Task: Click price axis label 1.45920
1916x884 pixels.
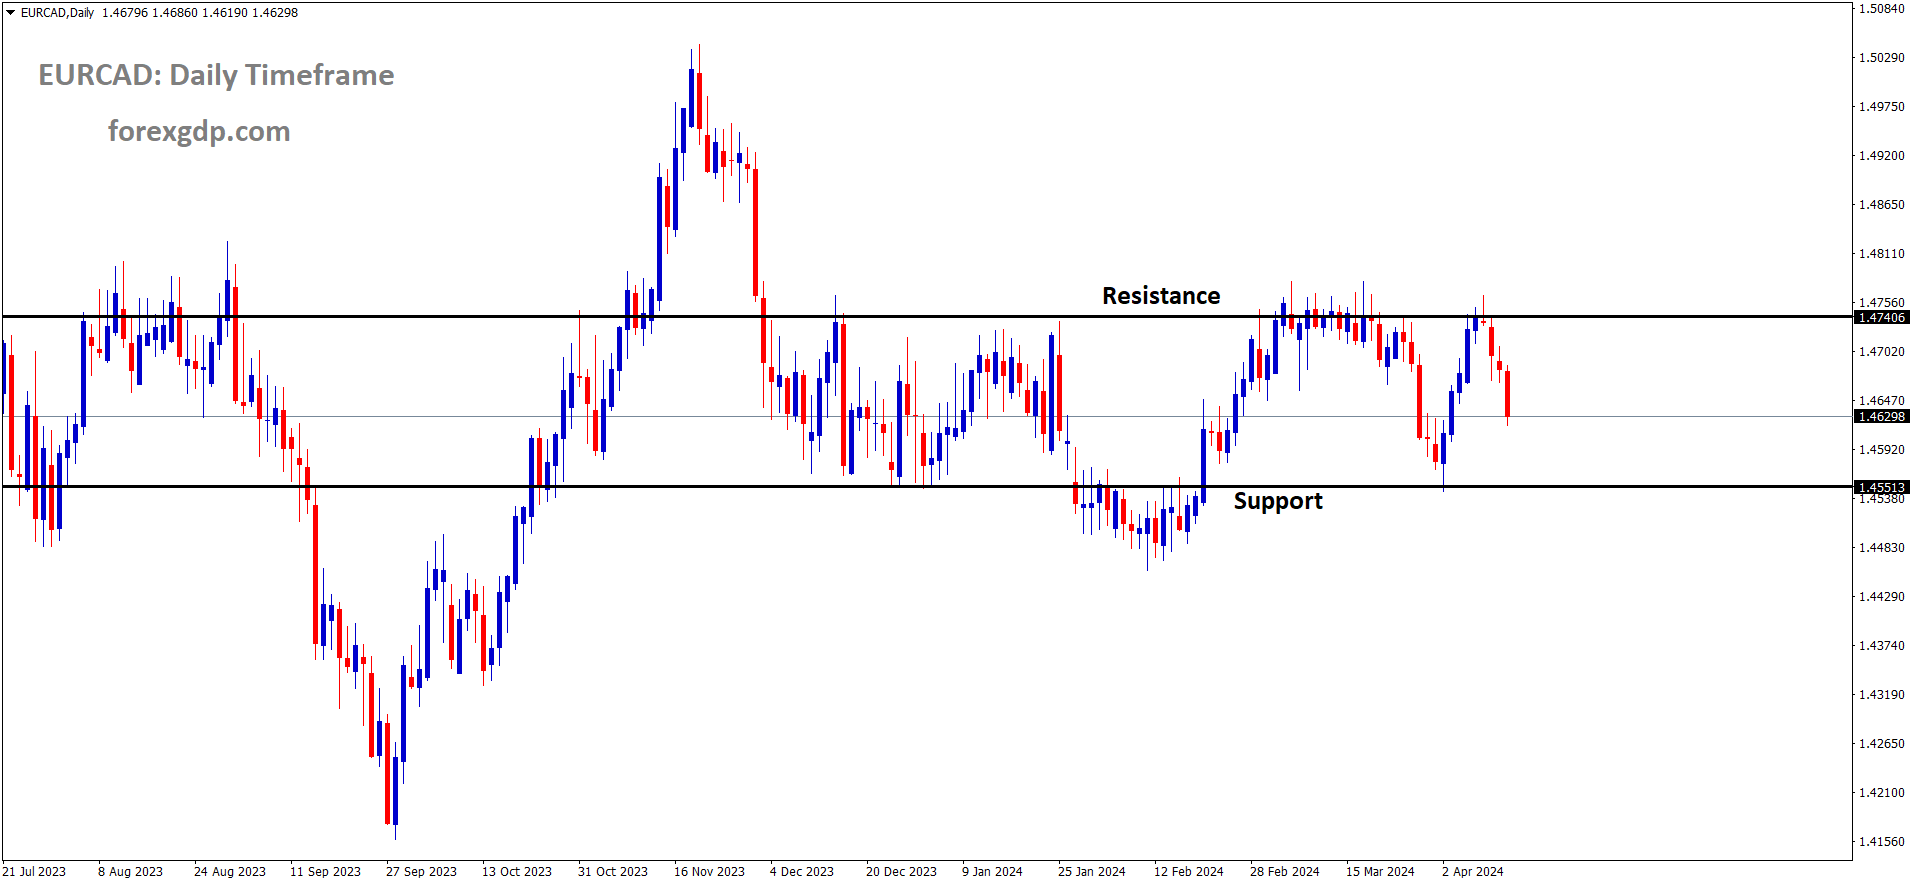Action: pyautogui.click(x=1881, y=450)
